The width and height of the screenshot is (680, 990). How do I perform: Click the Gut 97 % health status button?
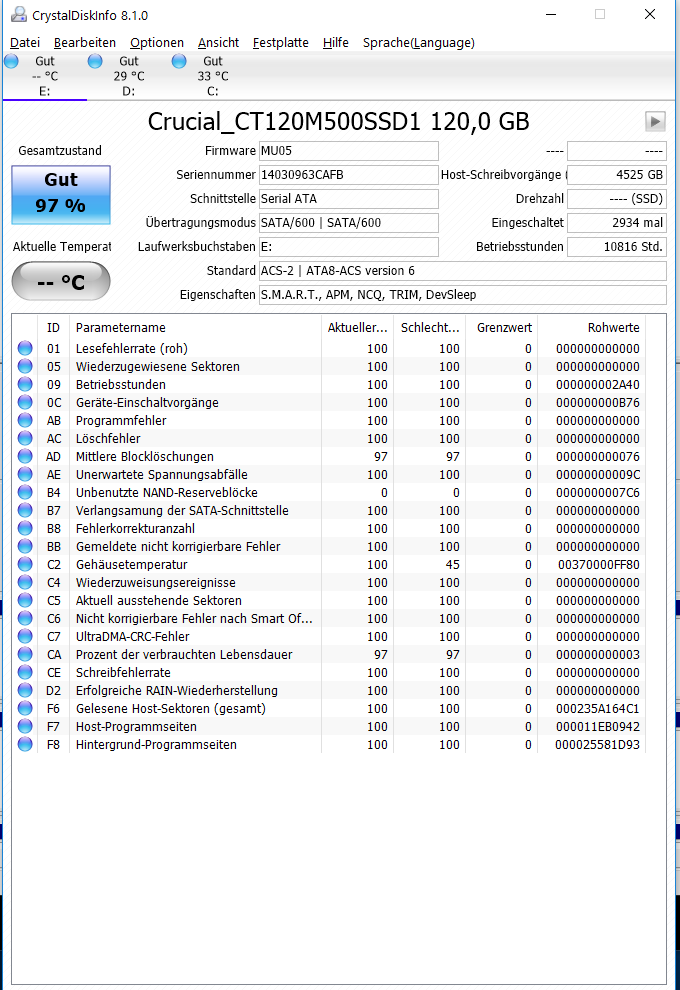pyautogui.click(x=61, y=194)
